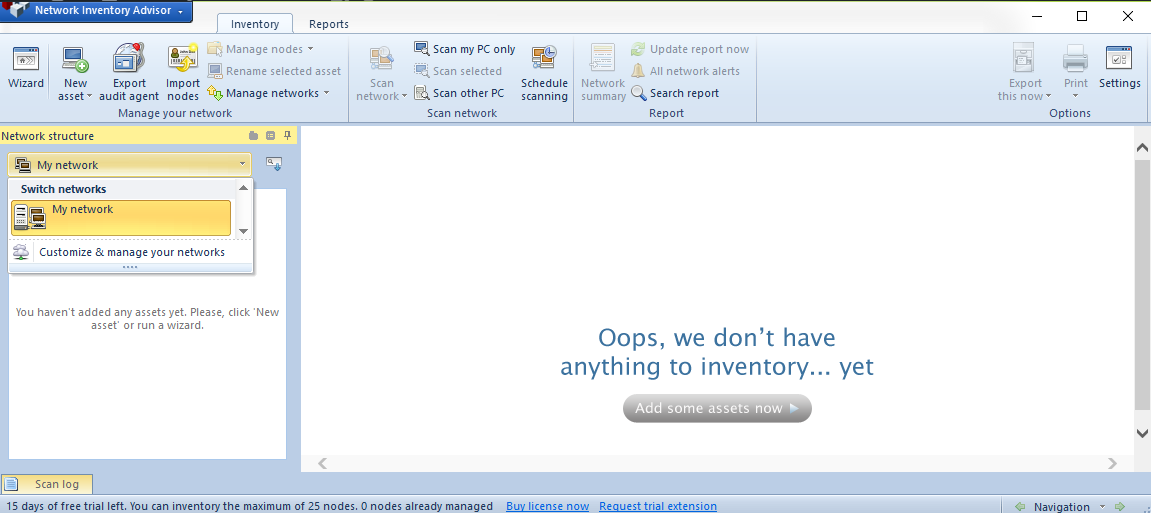This screenshot has height=513, width=1151.
Task: Click the Scan network icon
Action: 382,59
